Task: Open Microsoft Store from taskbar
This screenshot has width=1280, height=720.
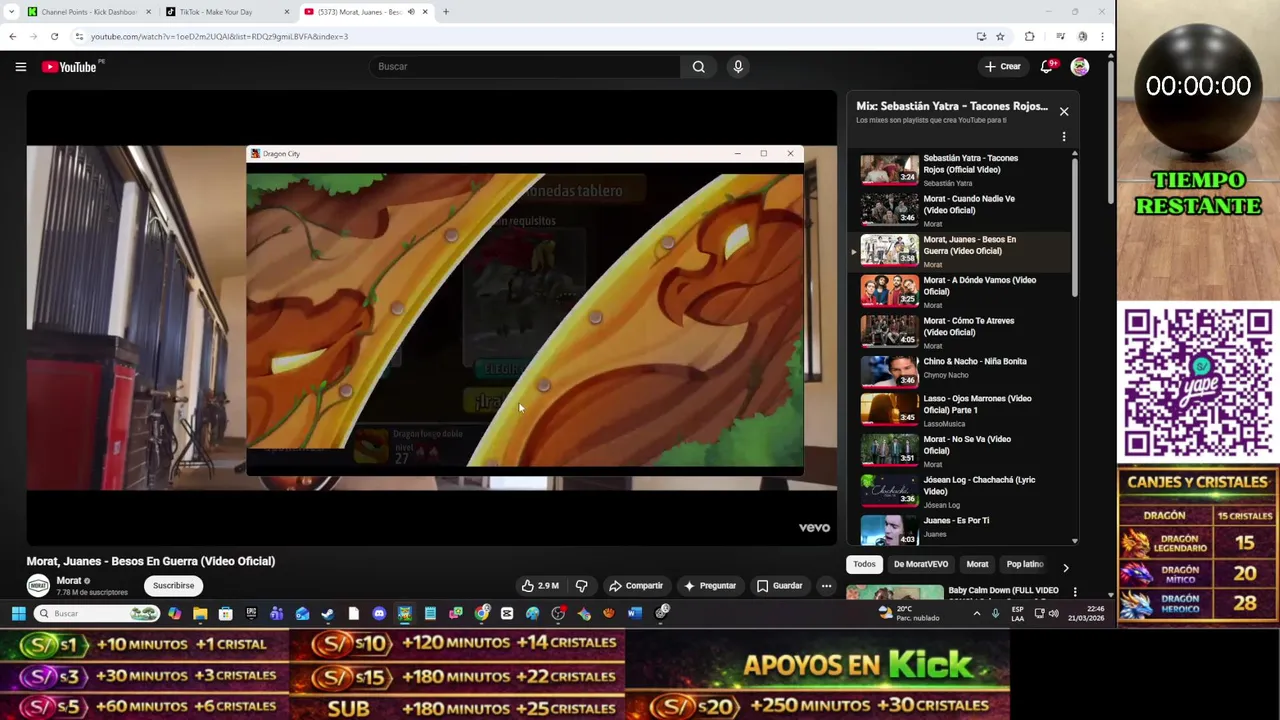Action: tap(226, 613)
